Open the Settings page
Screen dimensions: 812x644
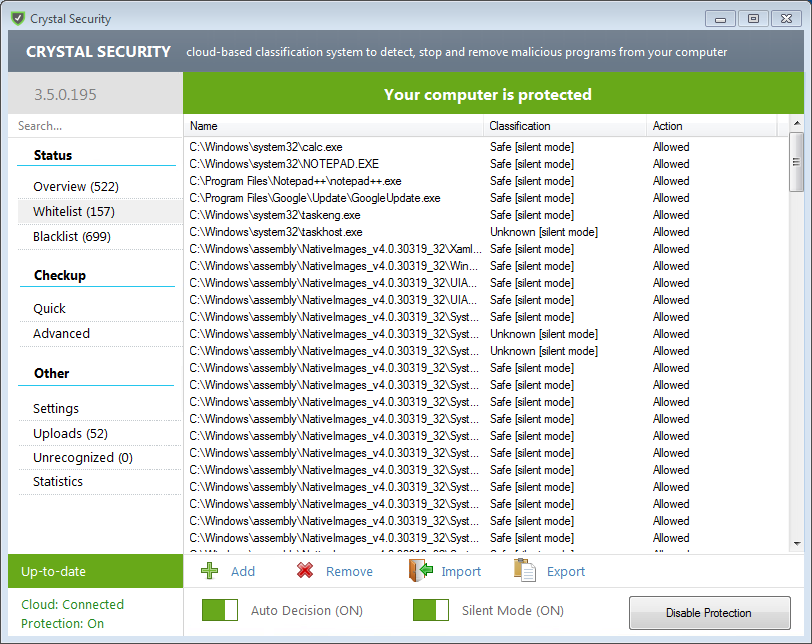click(56, 408)
